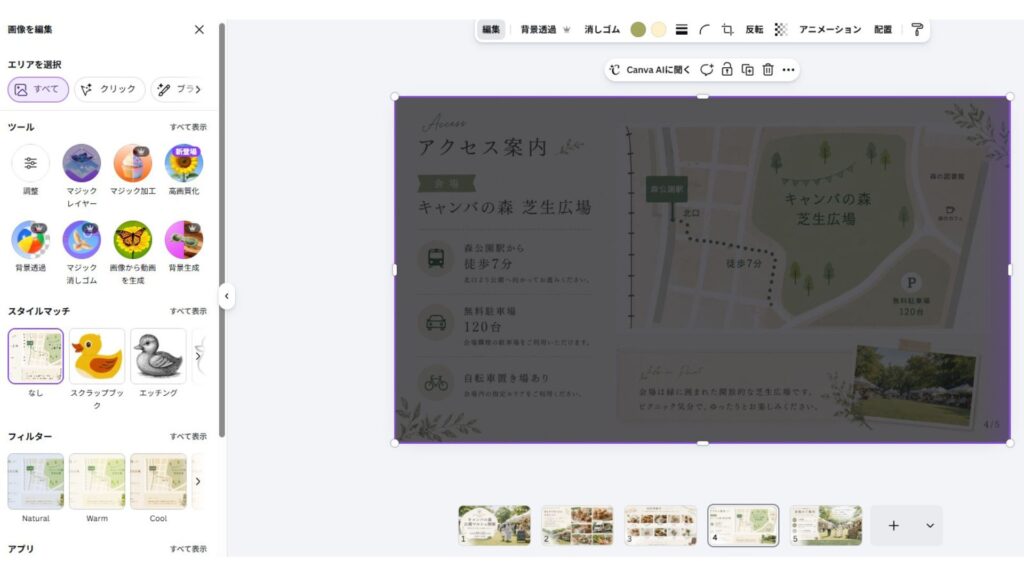1024x576 pixels.
Task: Open the more options ellipsis menu
Action: (788, 70)
